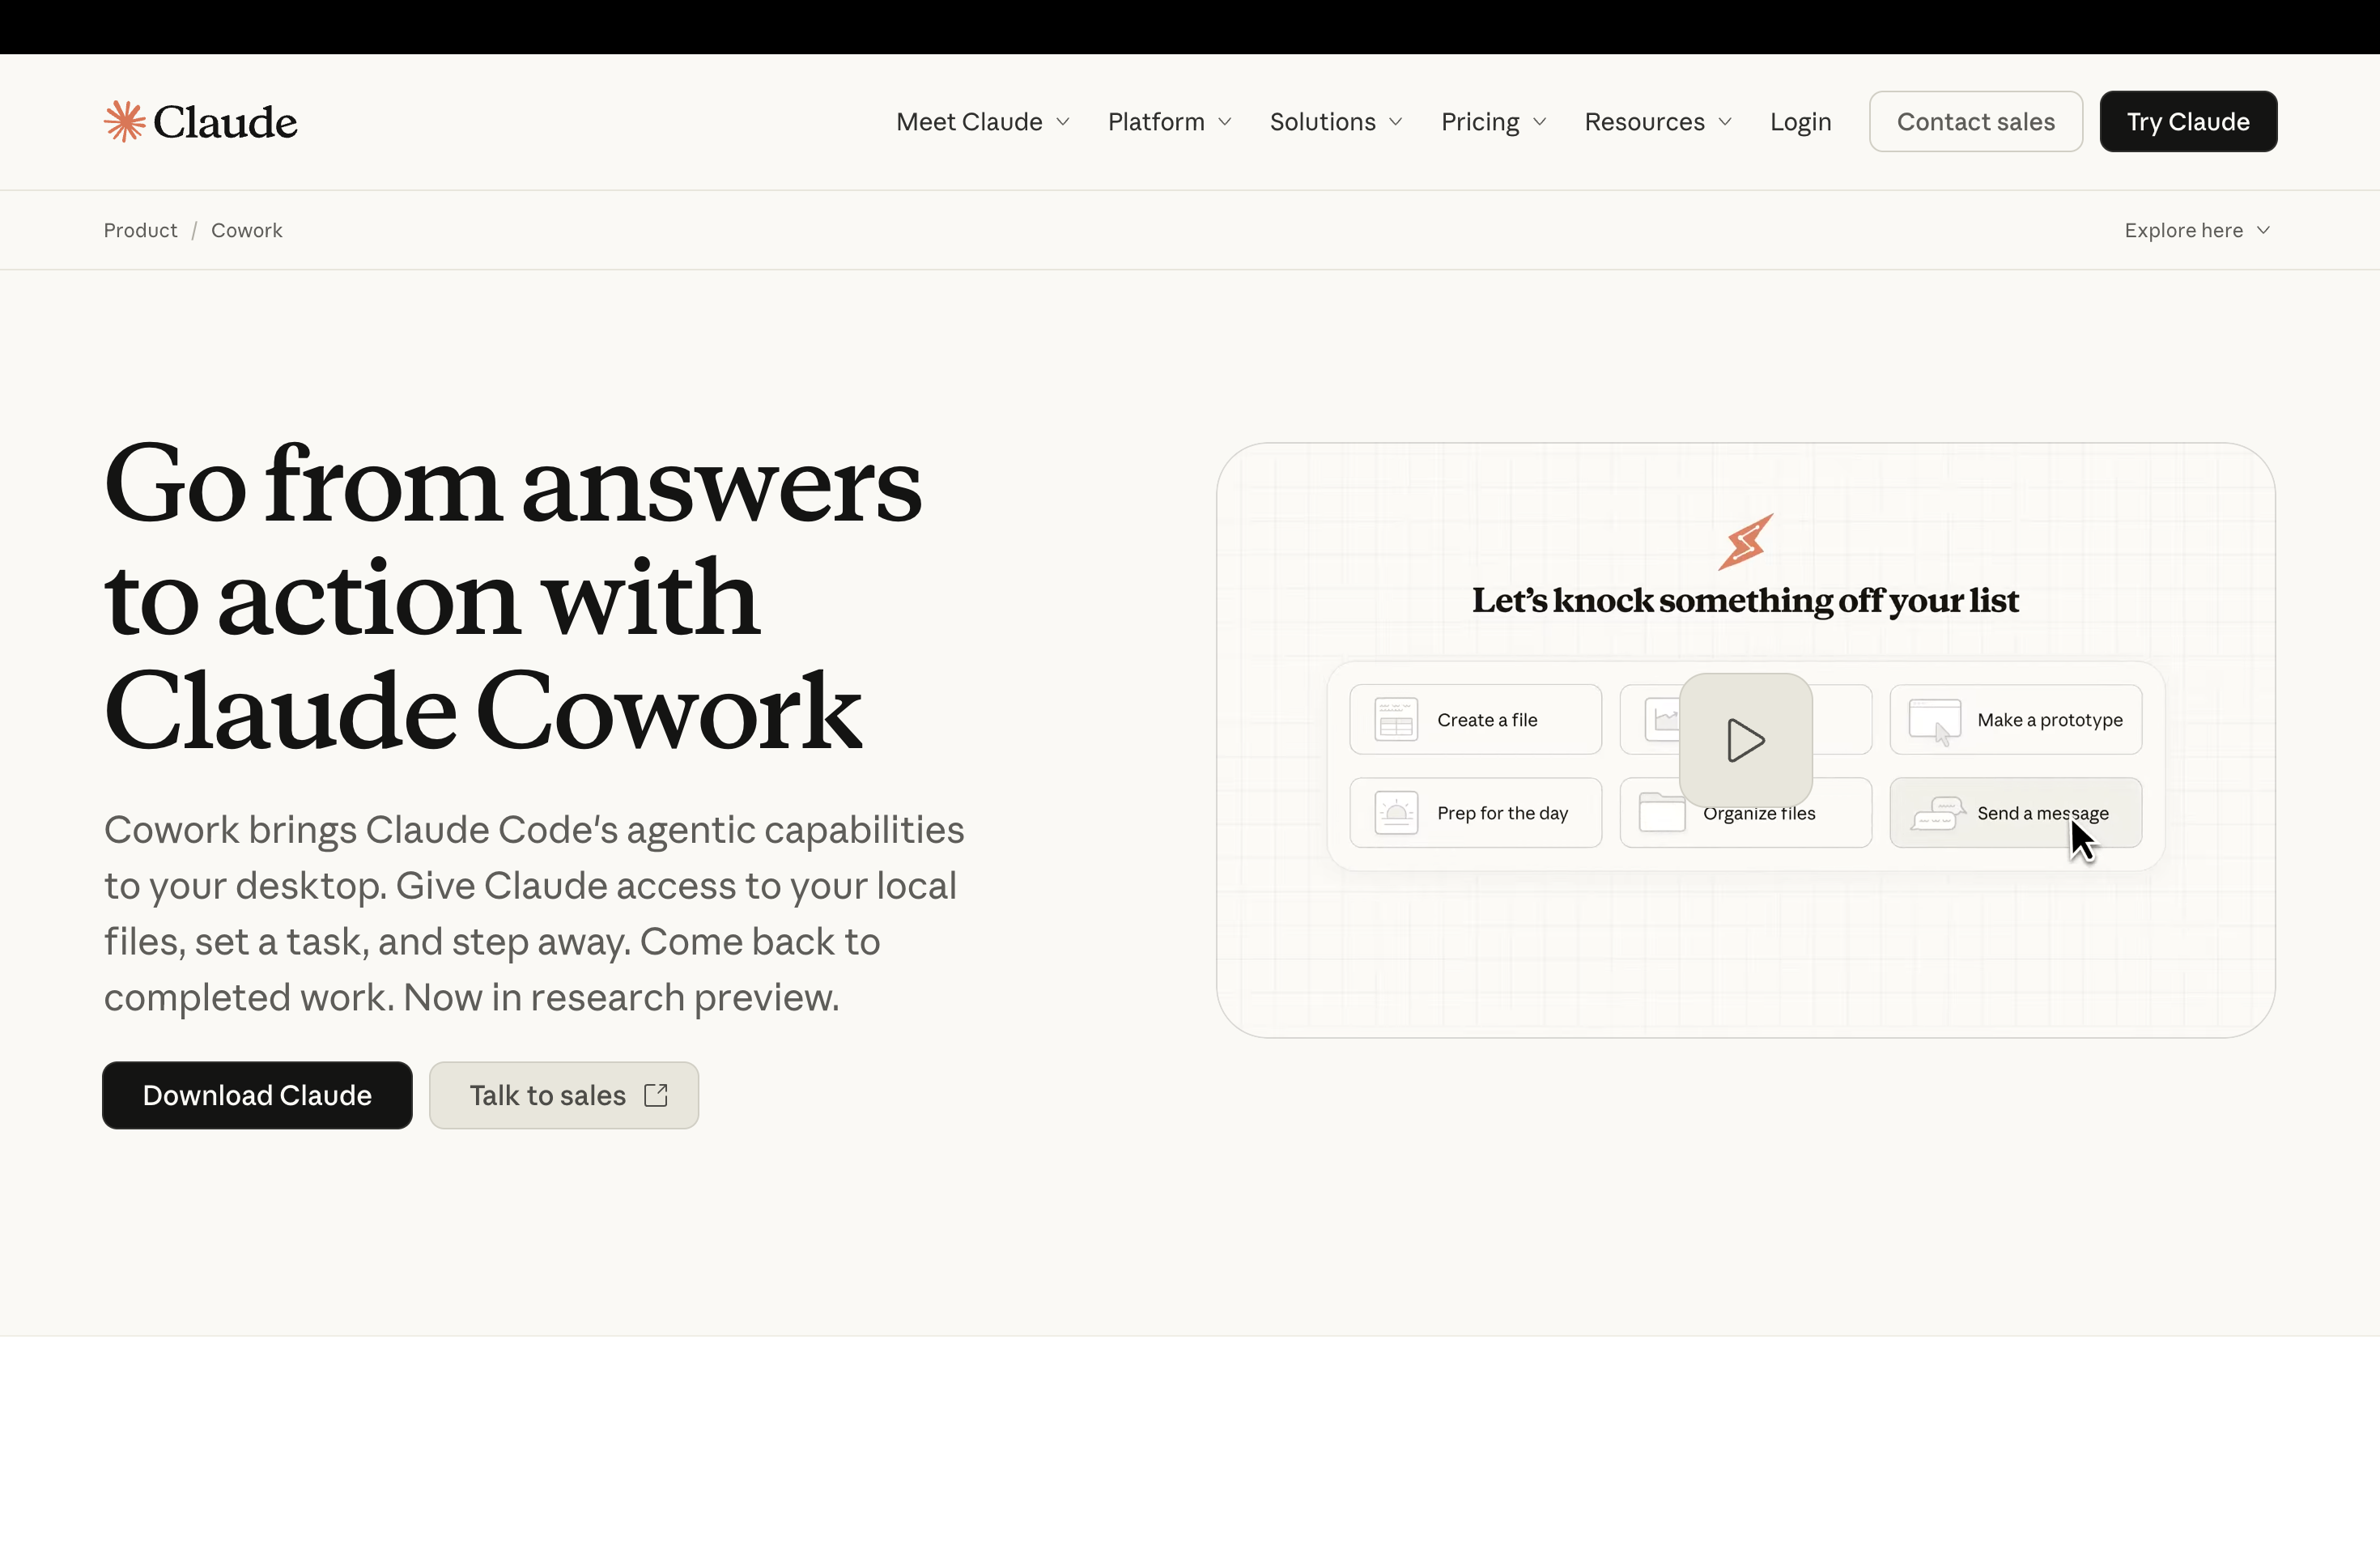
Task: Click the Download Claude button
Action: tap(257, 1095)
